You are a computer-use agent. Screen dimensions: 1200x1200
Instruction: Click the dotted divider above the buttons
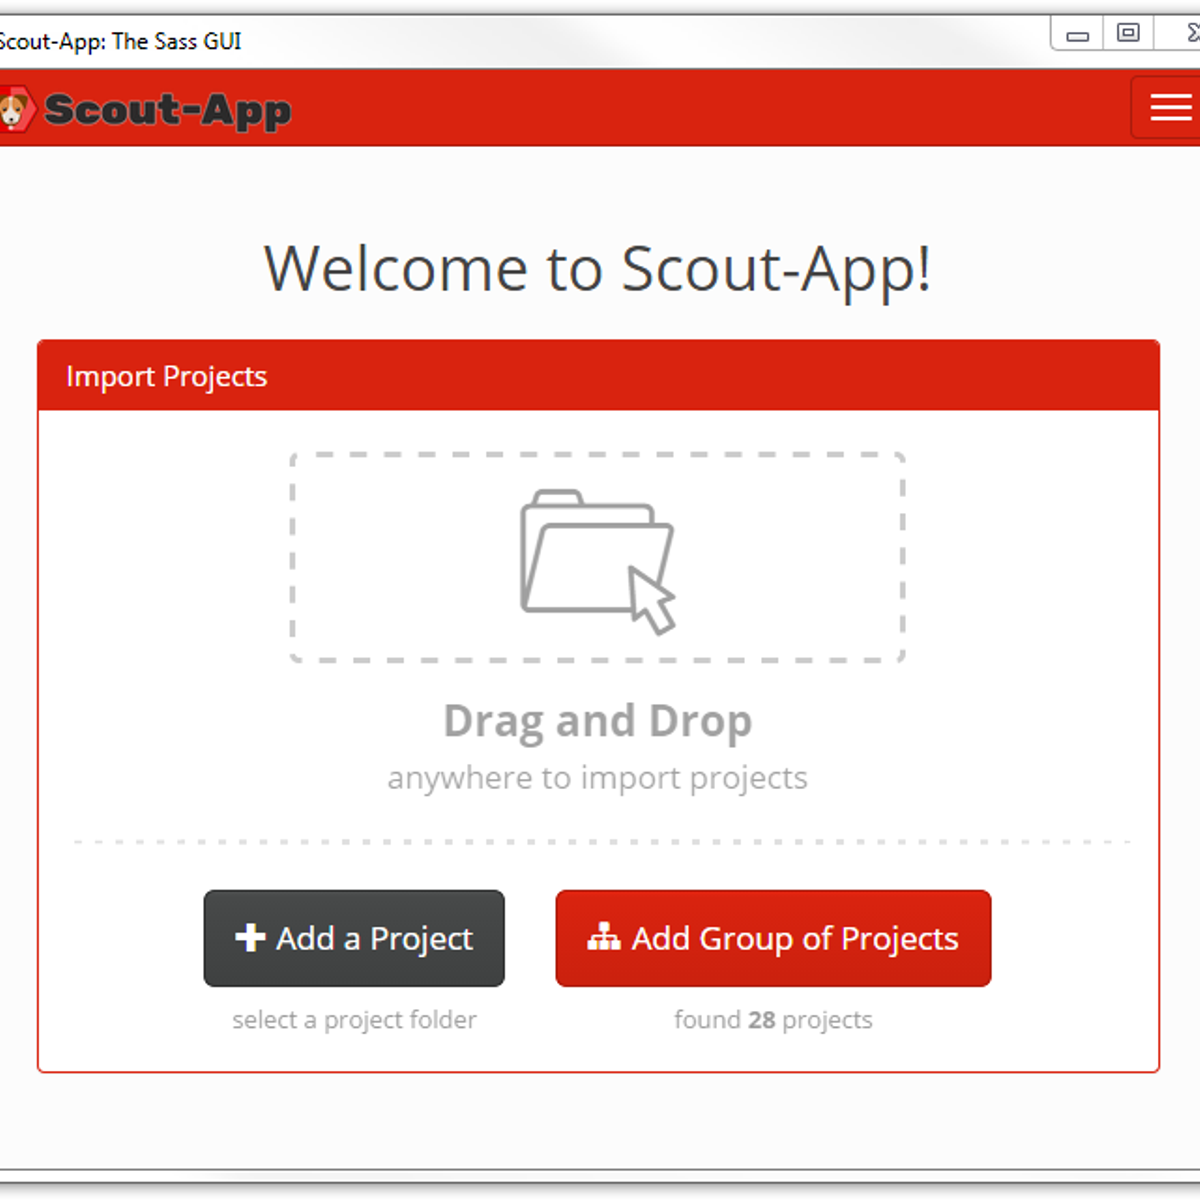coord(600,842)
